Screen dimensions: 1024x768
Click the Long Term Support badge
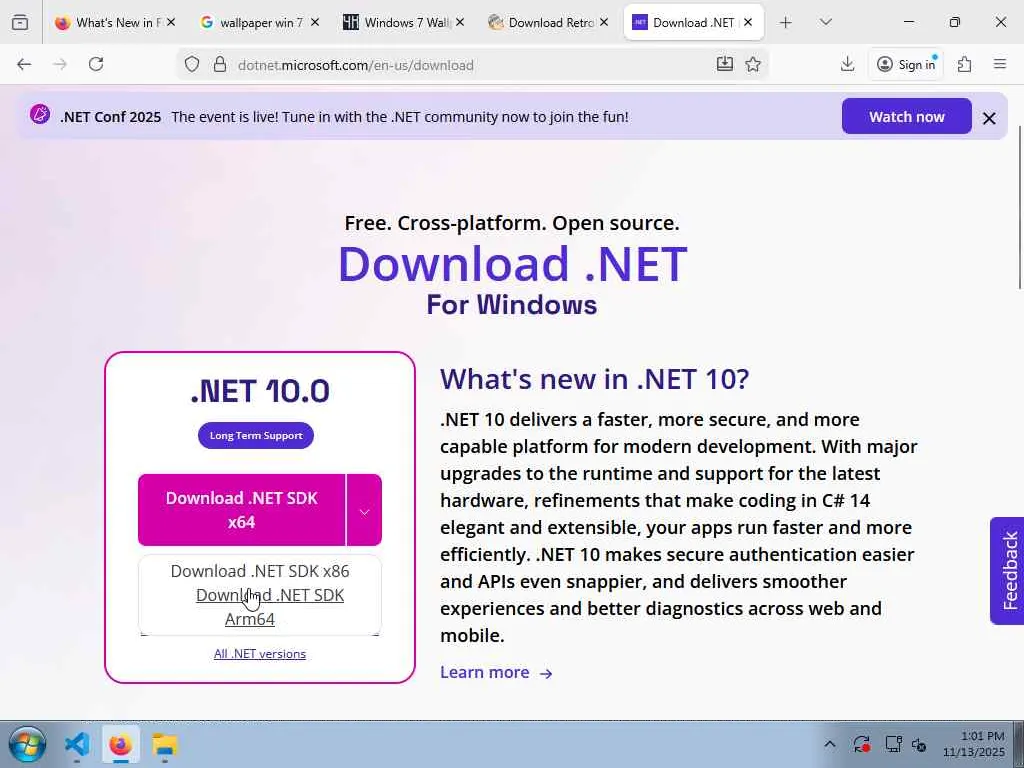point(256,436)
